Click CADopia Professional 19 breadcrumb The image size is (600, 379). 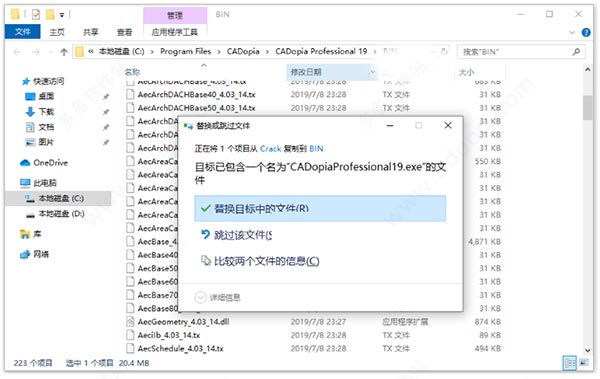pyautogui.click(x=321, y=51)
